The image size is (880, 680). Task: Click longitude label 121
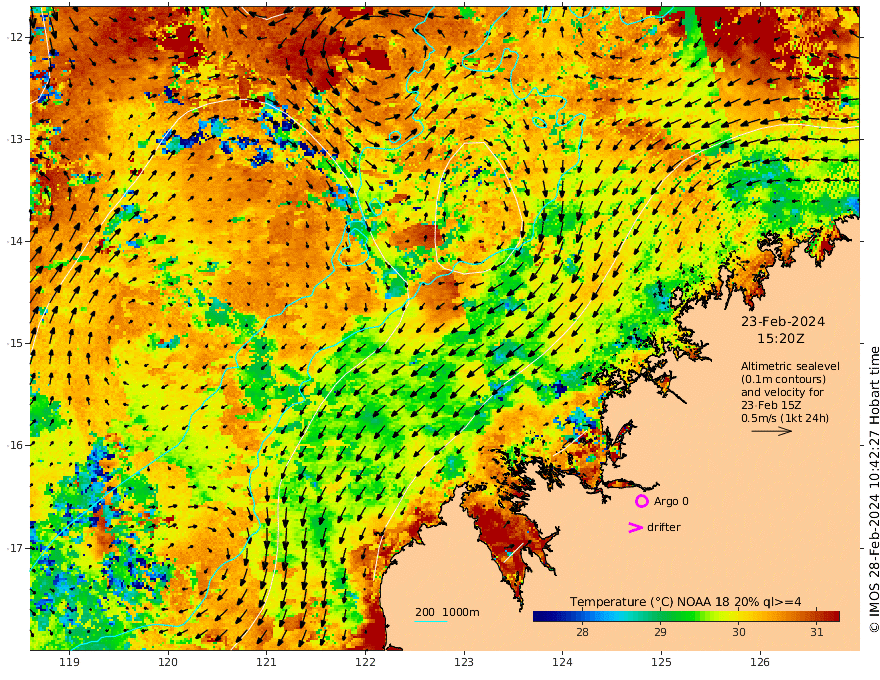(267, 662)
